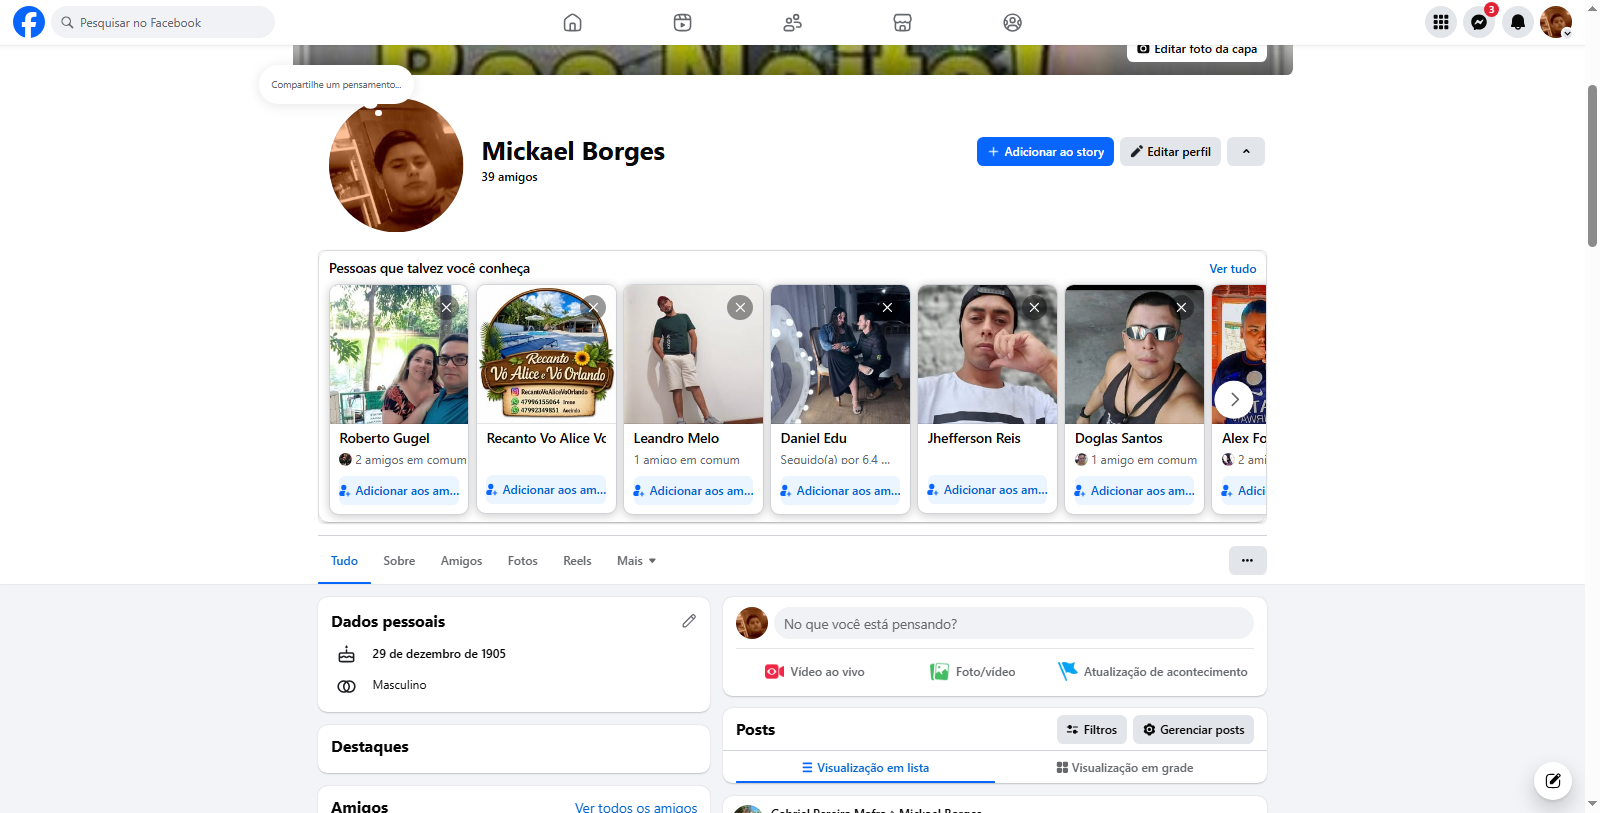Open Ver tudo suggestions link
Image resolution: width=1600 pixels, height=813 pixels.
pyautogui.click(x=1233, y=269)
